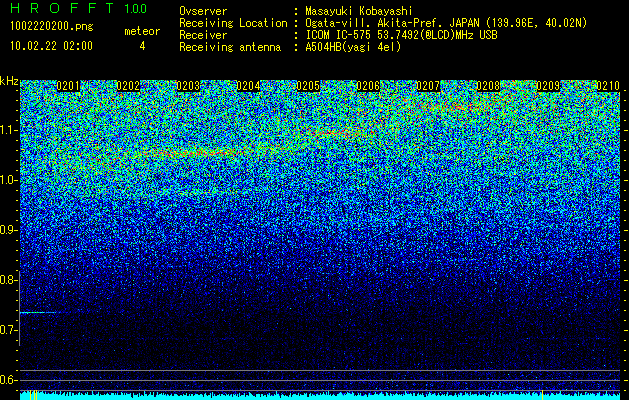629x400 pixels.
Task: Click the Receiving antenna field label
Action: [x=230, y=47]
